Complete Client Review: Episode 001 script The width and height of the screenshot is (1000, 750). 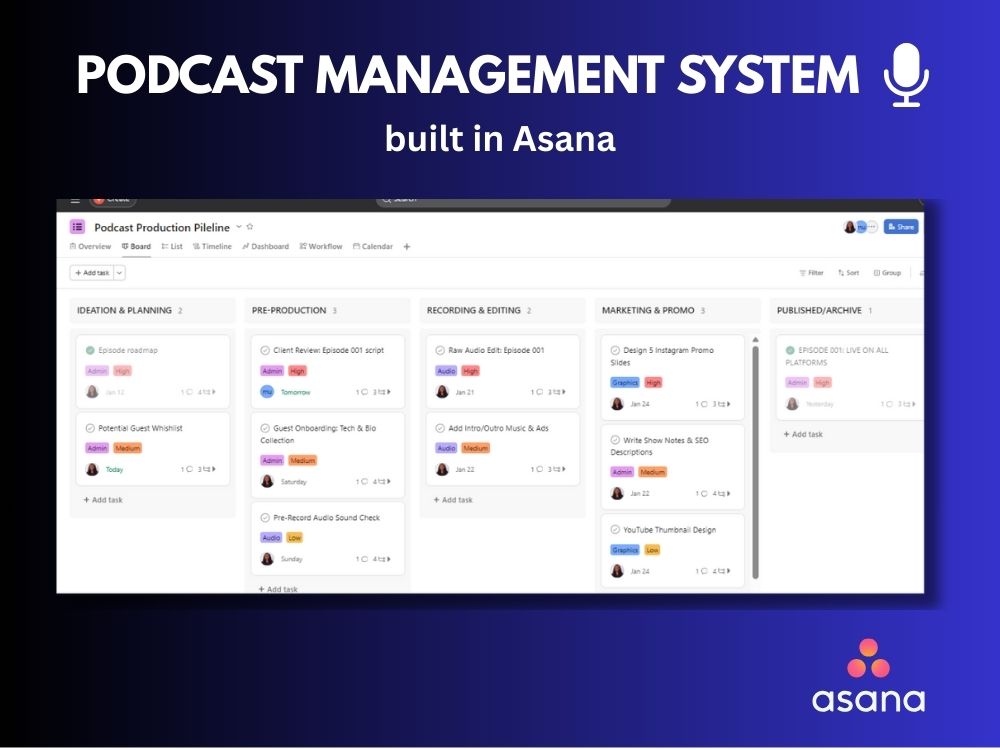[265, 350]
